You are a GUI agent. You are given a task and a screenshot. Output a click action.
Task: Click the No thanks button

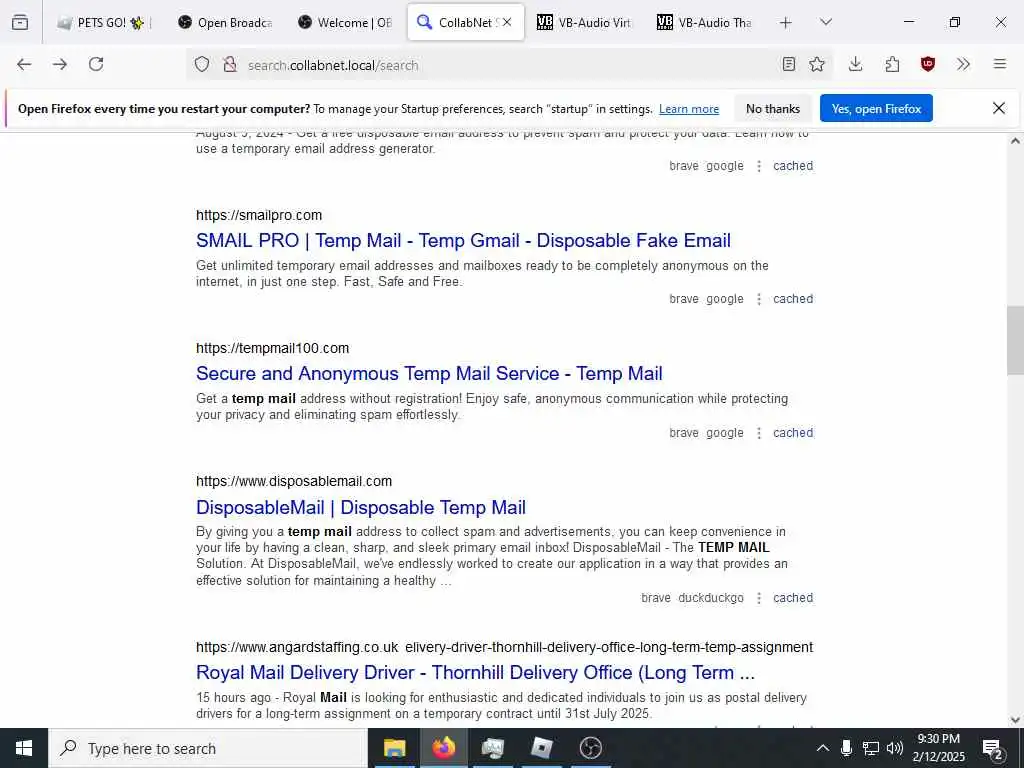coord(773,109)
